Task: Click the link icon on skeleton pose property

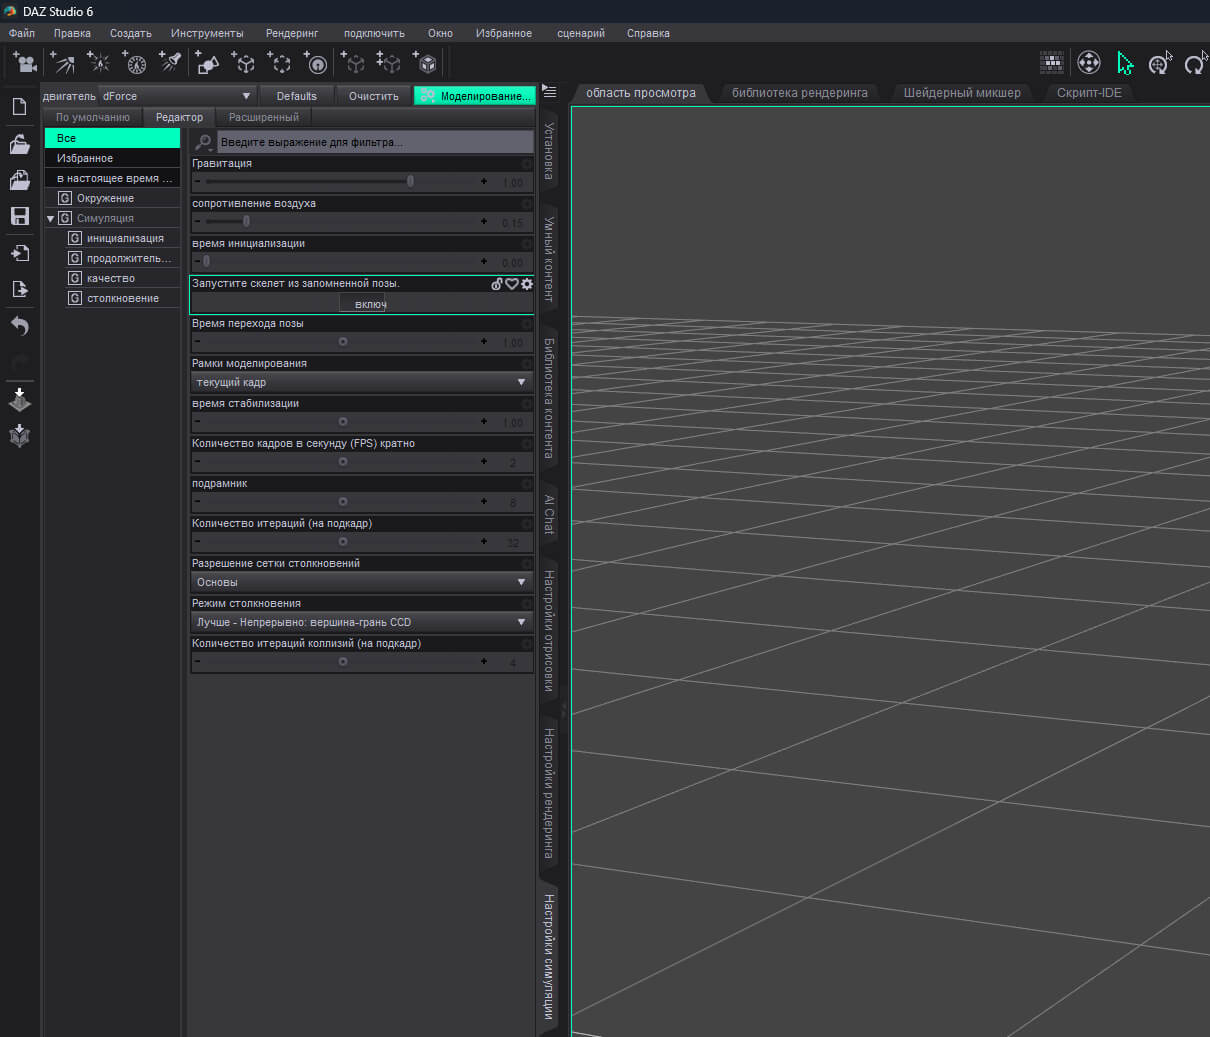Action: [497, 284]
